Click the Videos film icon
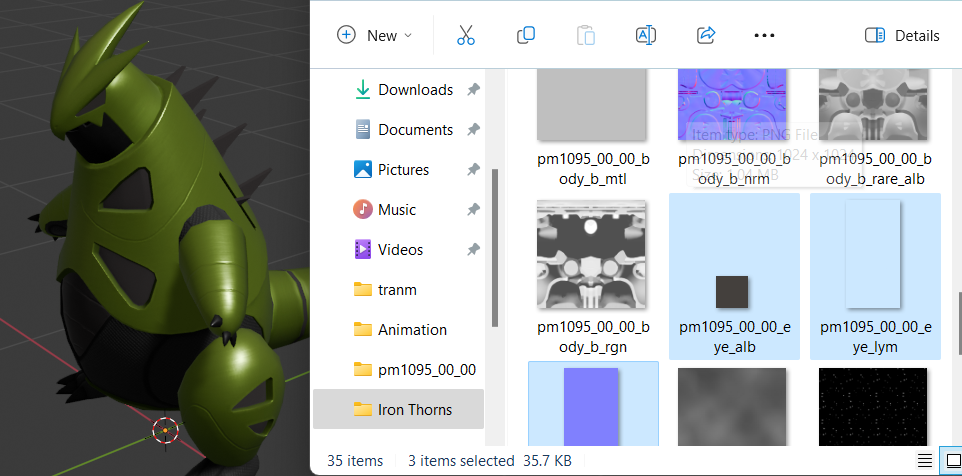This screenshot has width=962, height=476. pyautogui.click(x=363, y=250)
